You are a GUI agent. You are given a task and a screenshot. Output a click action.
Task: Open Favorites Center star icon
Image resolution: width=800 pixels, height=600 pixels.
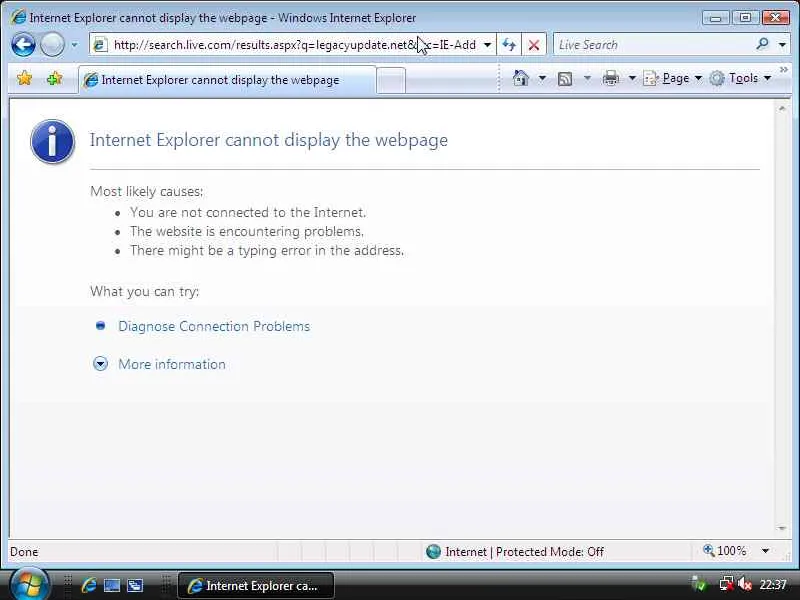pos(24,79)
